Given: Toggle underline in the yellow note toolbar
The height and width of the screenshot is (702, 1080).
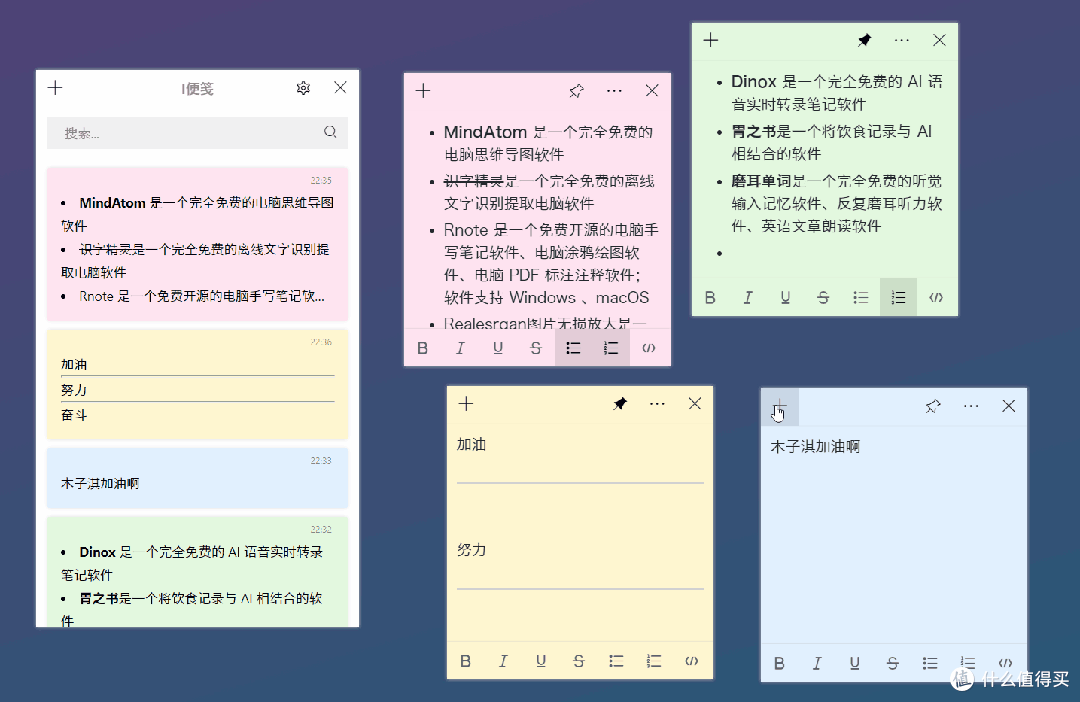Looking at the screenshot, I should tap(541, 661).
